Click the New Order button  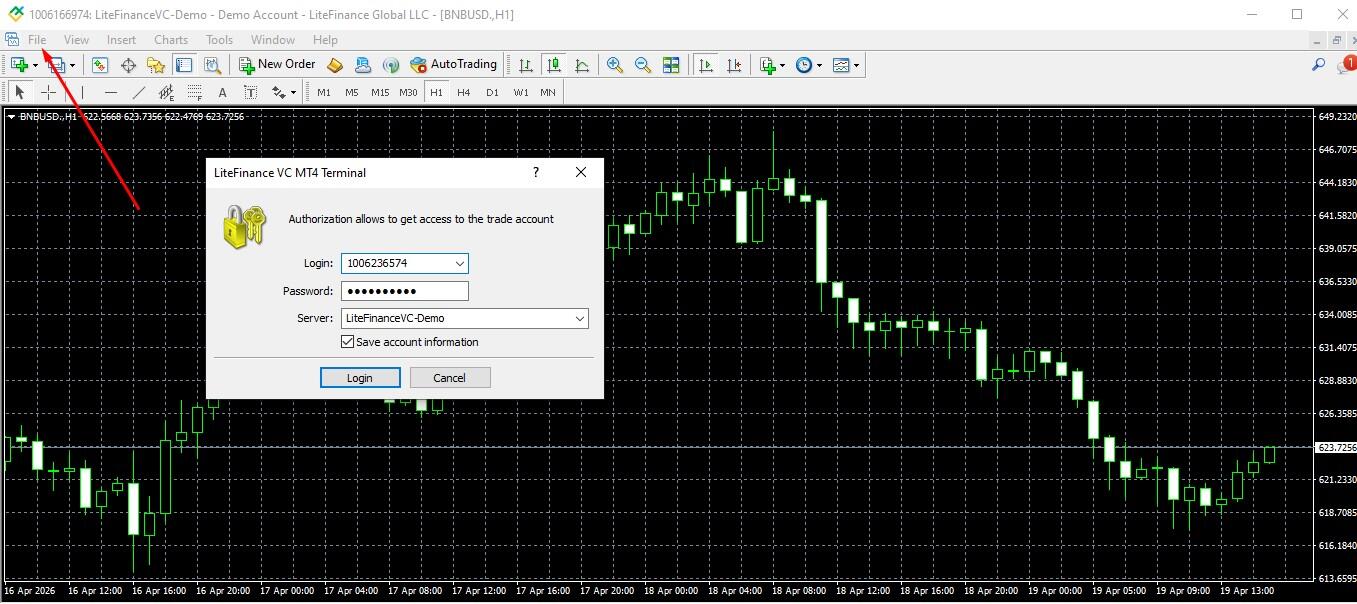pos(278,65)
